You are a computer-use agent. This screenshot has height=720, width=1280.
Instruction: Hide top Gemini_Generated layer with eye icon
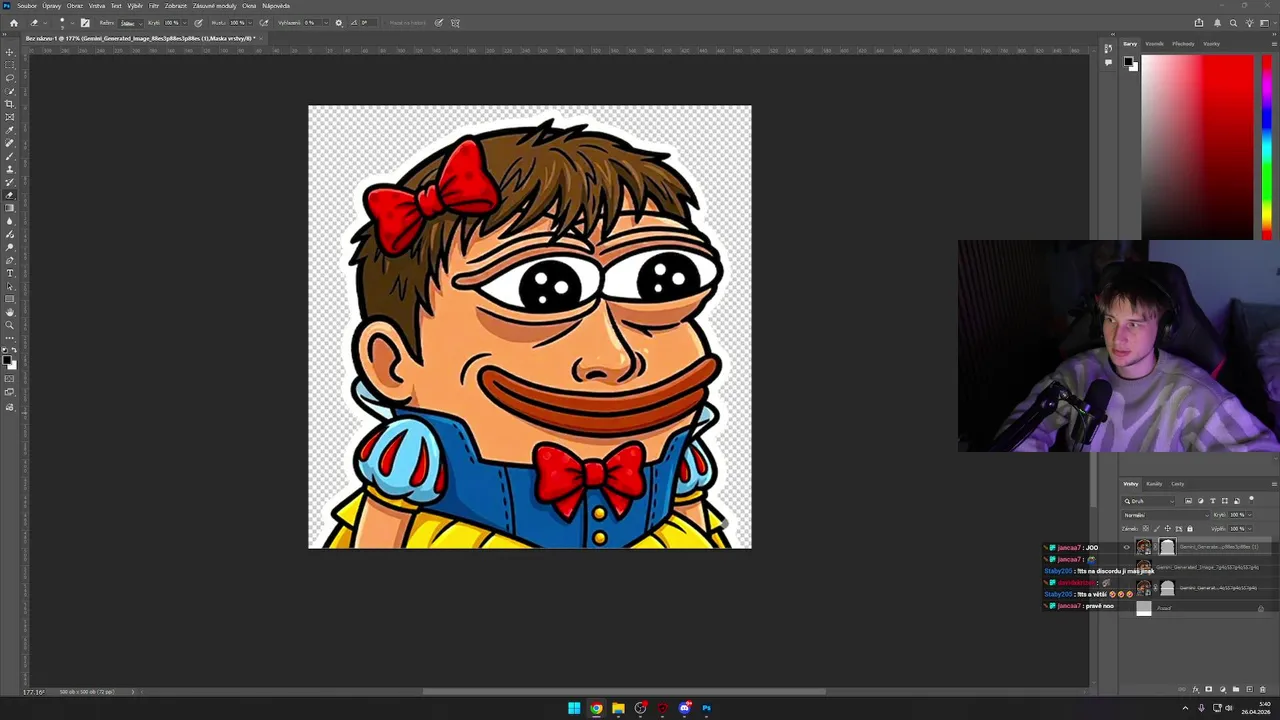(x=1127, y=547)
